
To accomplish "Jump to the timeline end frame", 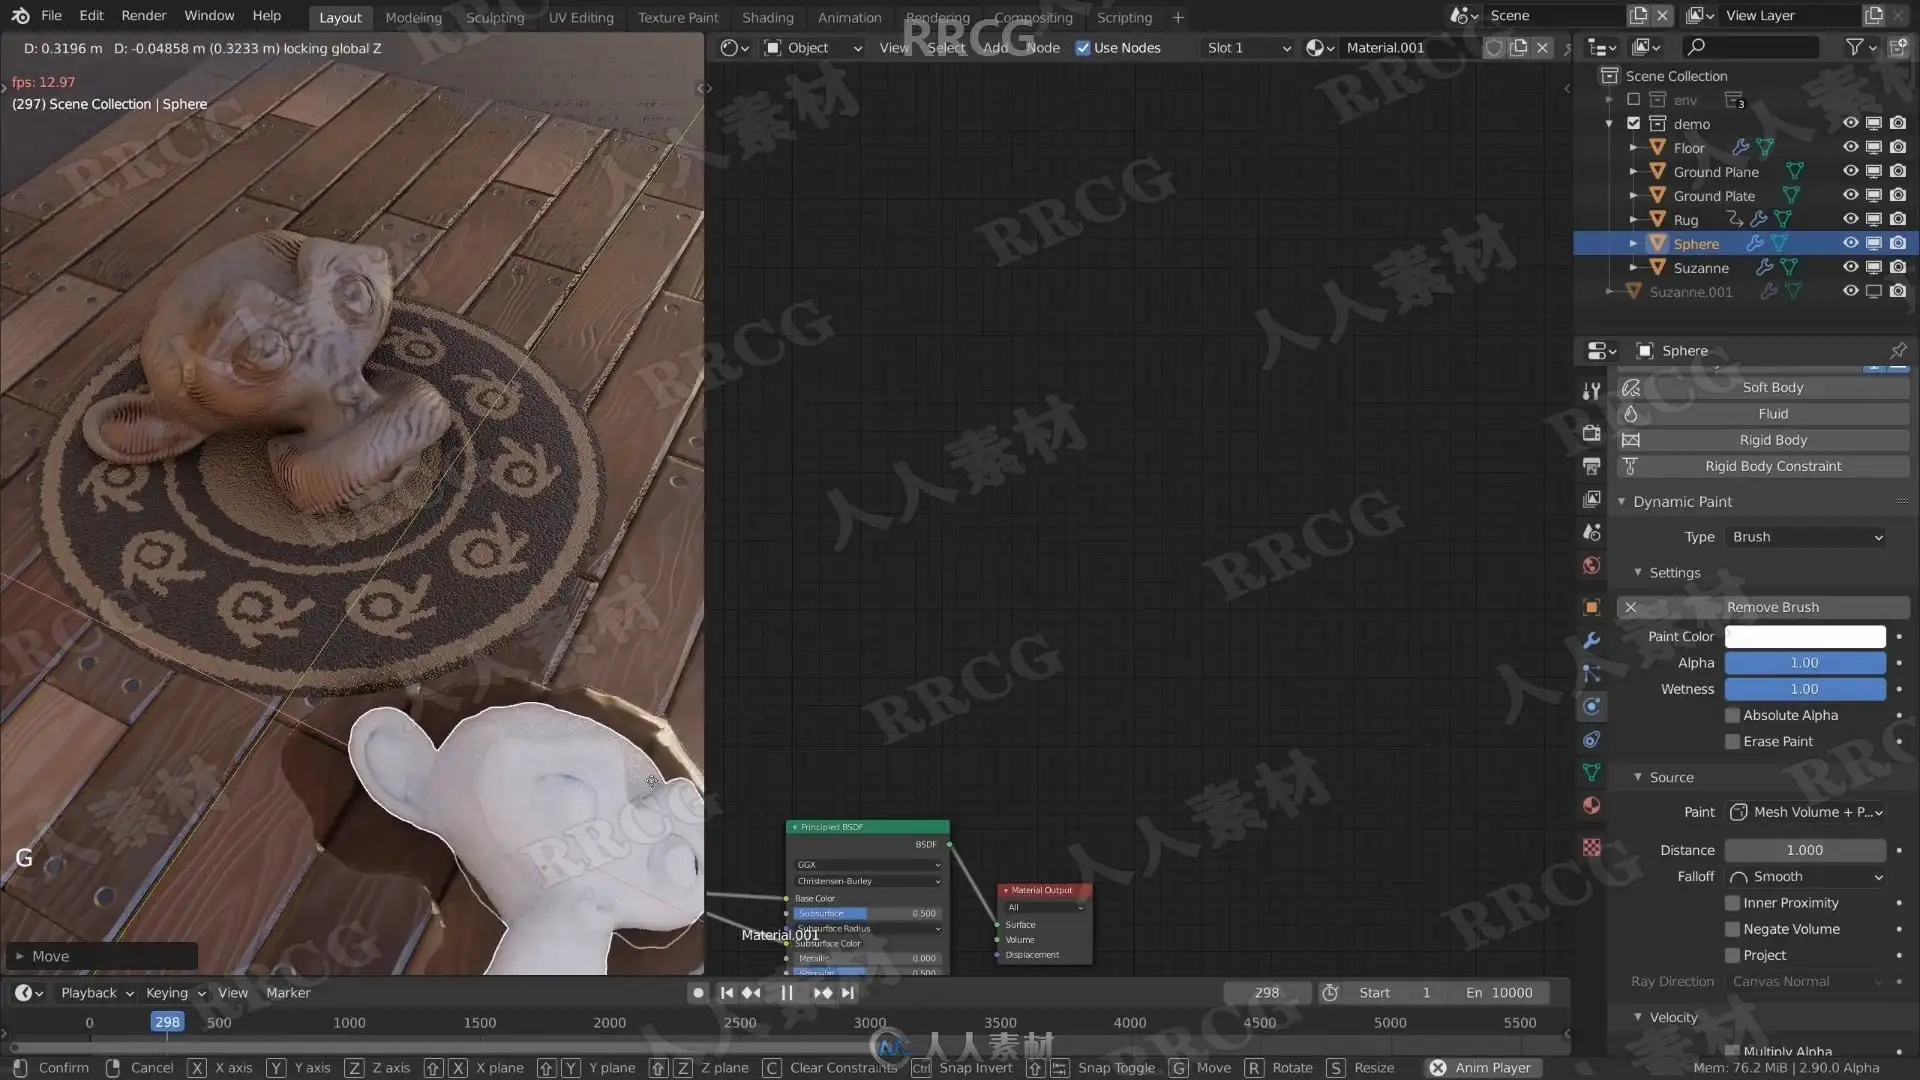I will point(848,993).
